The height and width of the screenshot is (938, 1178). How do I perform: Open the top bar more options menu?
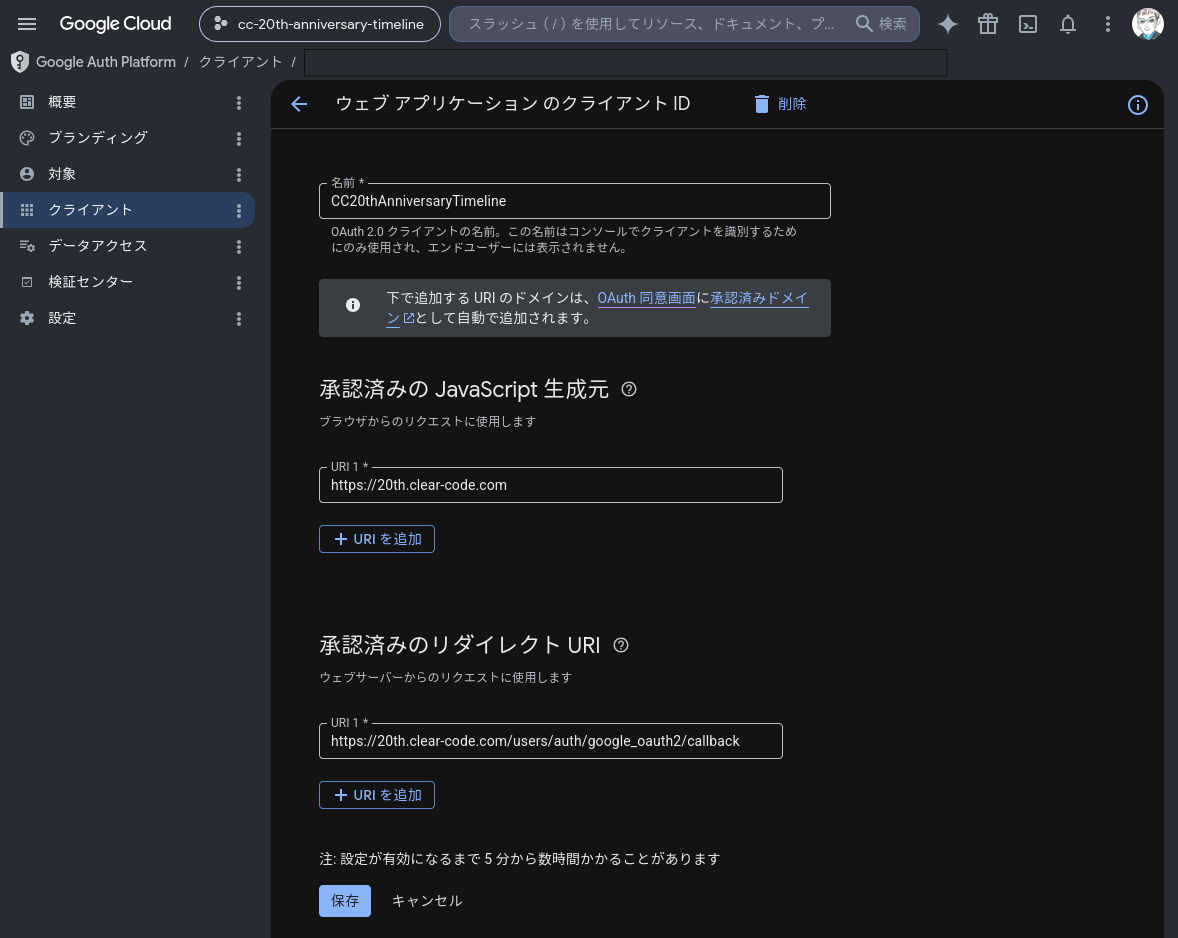tap(1107, 24)
